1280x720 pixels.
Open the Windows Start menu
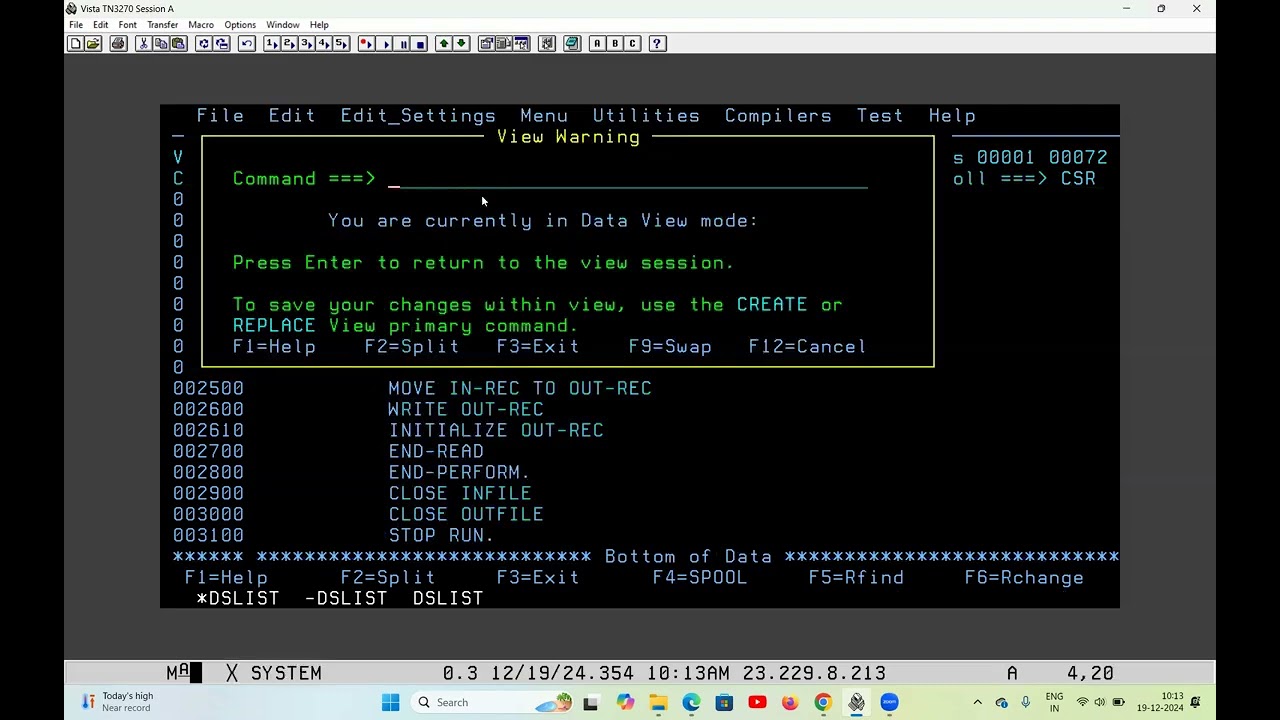pyautogui.click(x=390, y=703)
